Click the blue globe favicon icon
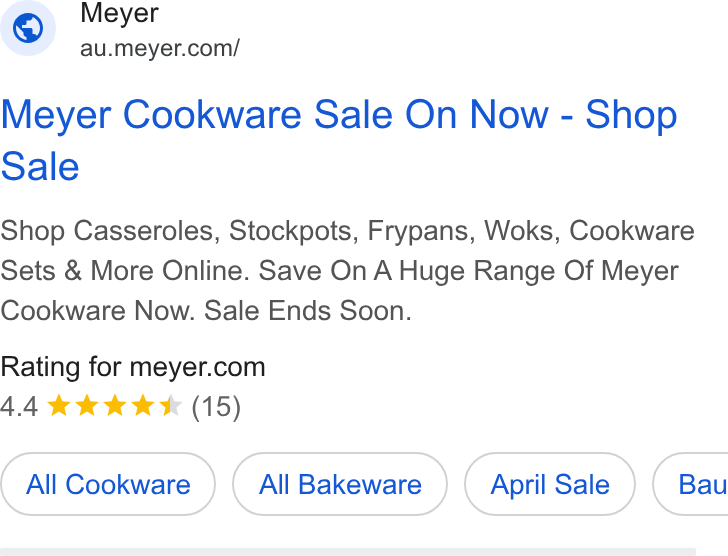Viewport: 728px width, 556px height. [x=28, y=28]
